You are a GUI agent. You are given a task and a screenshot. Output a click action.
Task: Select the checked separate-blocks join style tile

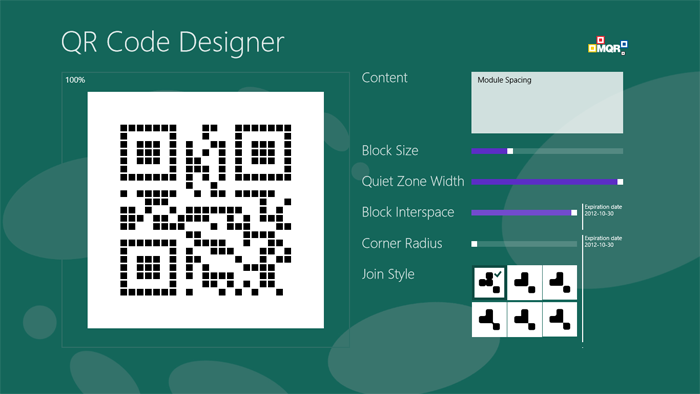(x=489, y=282)
